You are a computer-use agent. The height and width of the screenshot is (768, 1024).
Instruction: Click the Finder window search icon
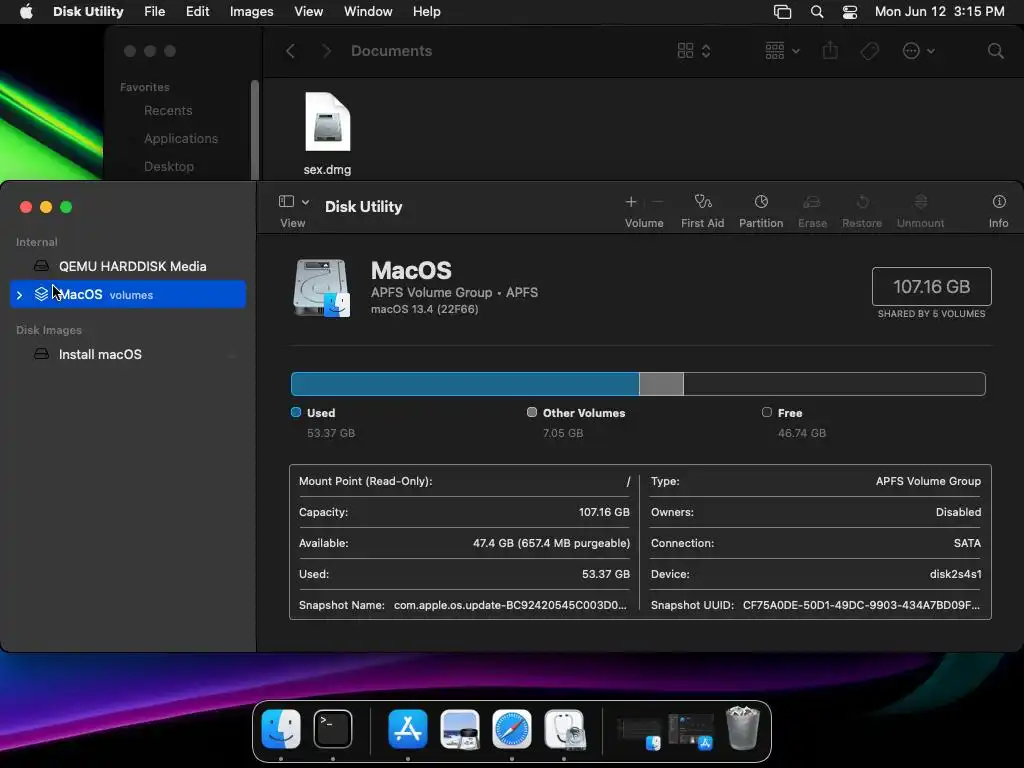(x=995, y=51)
